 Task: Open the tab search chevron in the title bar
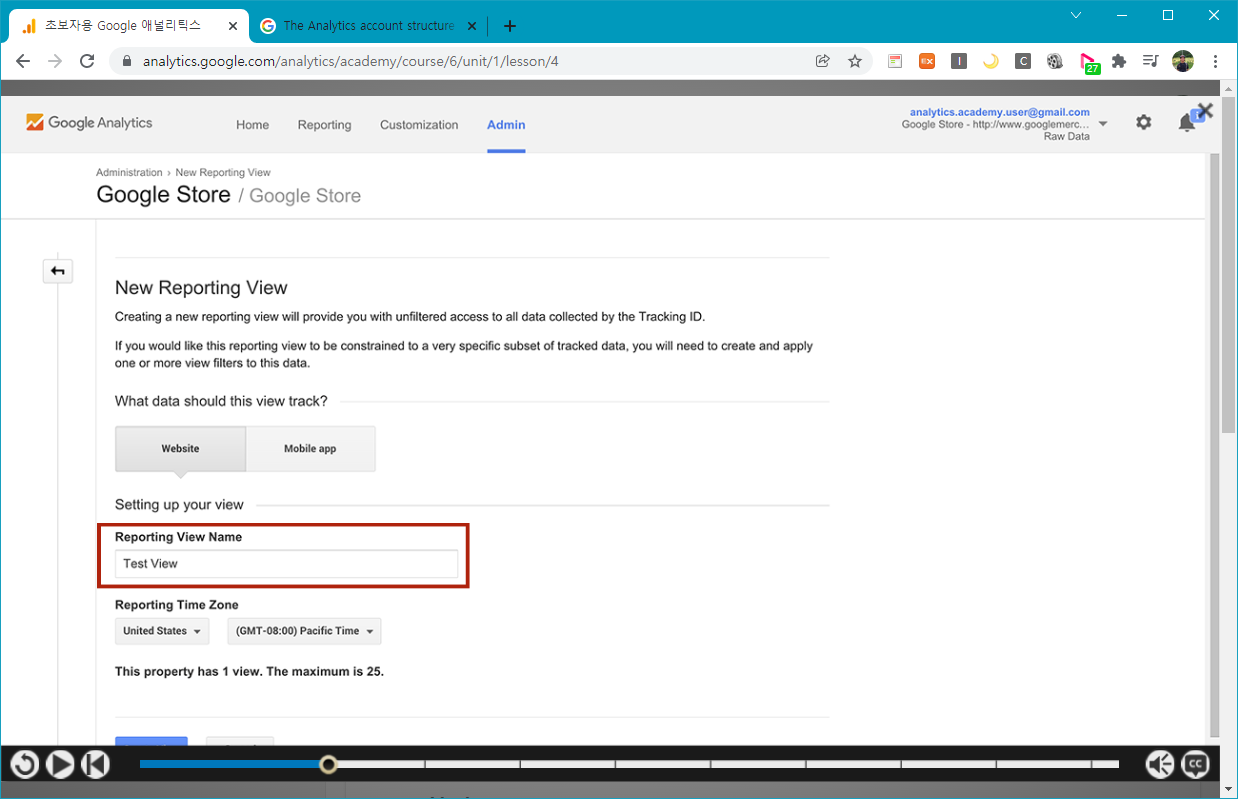click(x=1076, y=15)
